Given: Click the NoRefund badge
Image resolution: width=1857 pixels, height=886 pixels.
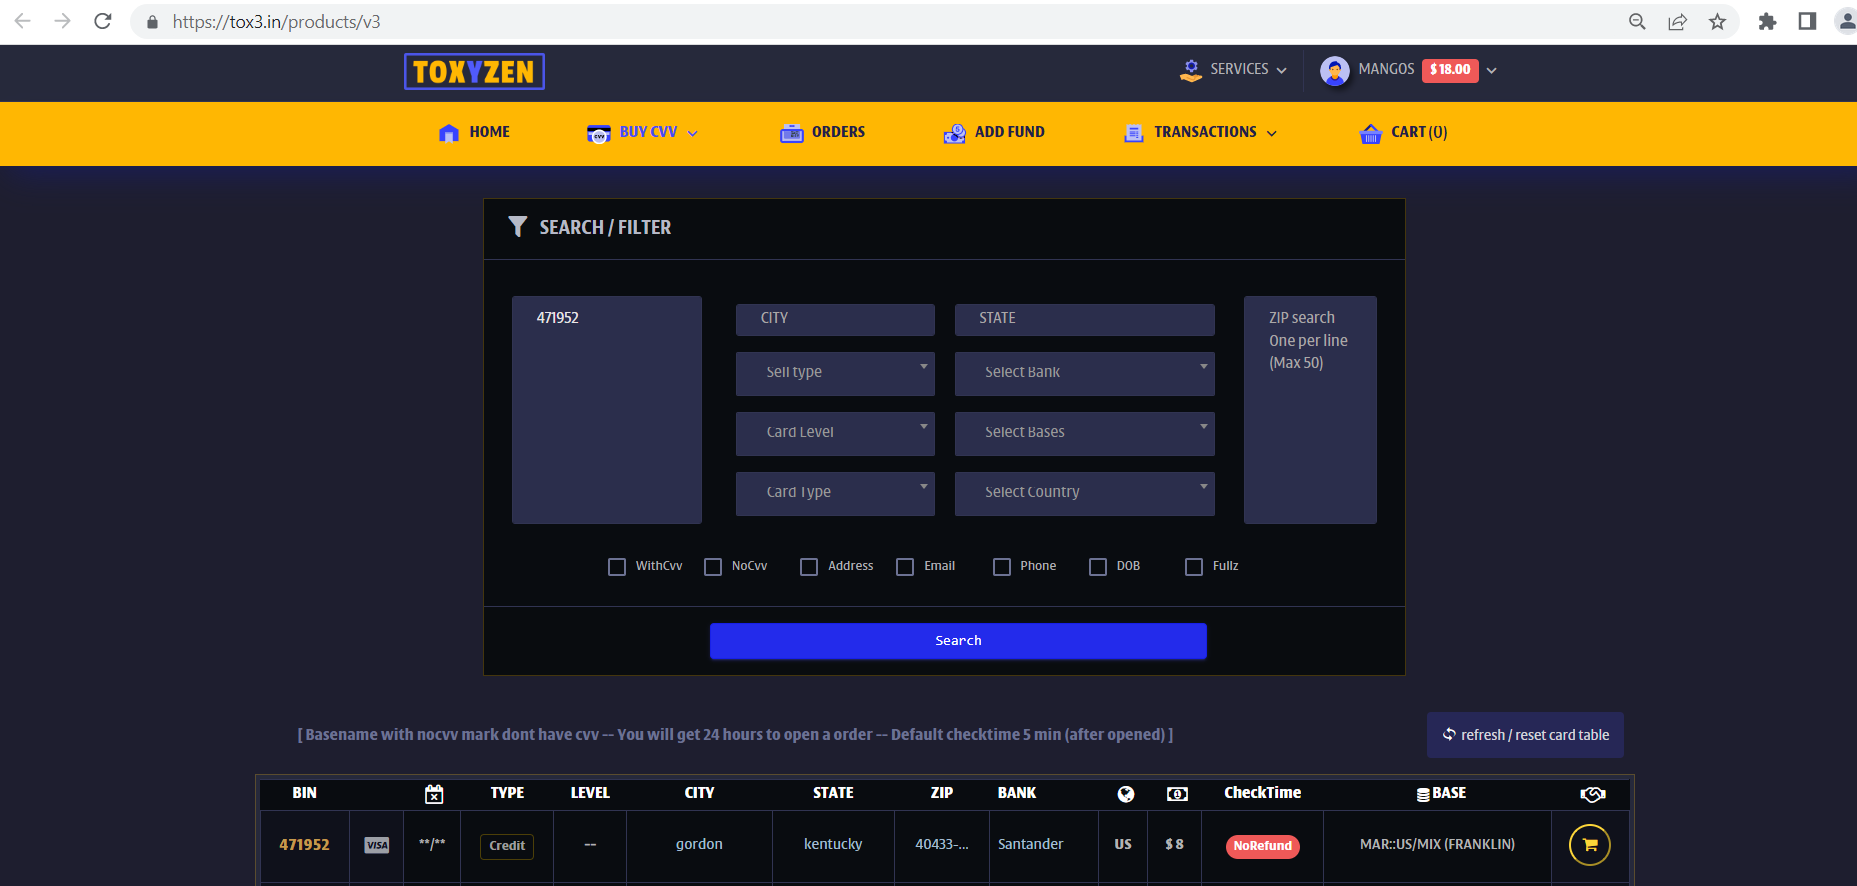Looking at the screenshot, I should pyautogui.click(x=1262, y=846).
